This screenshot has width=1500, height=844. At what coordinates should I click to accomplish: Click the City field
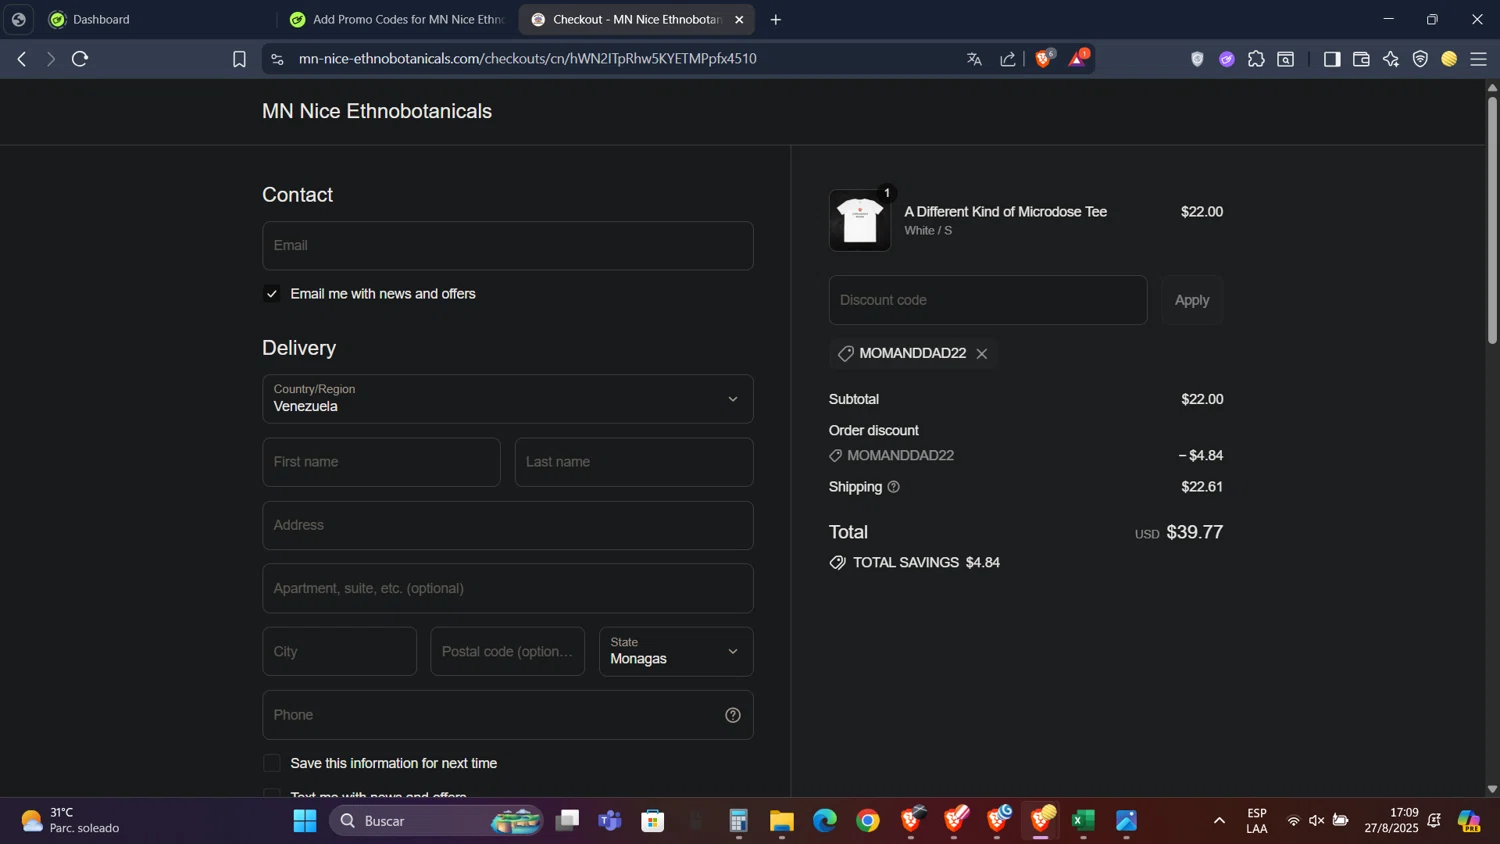pos(340,652)
